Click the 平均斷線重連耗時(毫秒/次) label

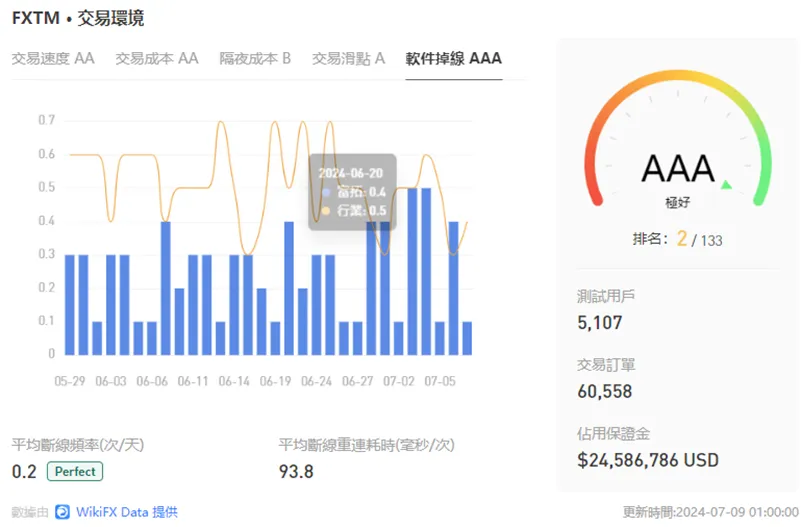[x=366, y=445]
